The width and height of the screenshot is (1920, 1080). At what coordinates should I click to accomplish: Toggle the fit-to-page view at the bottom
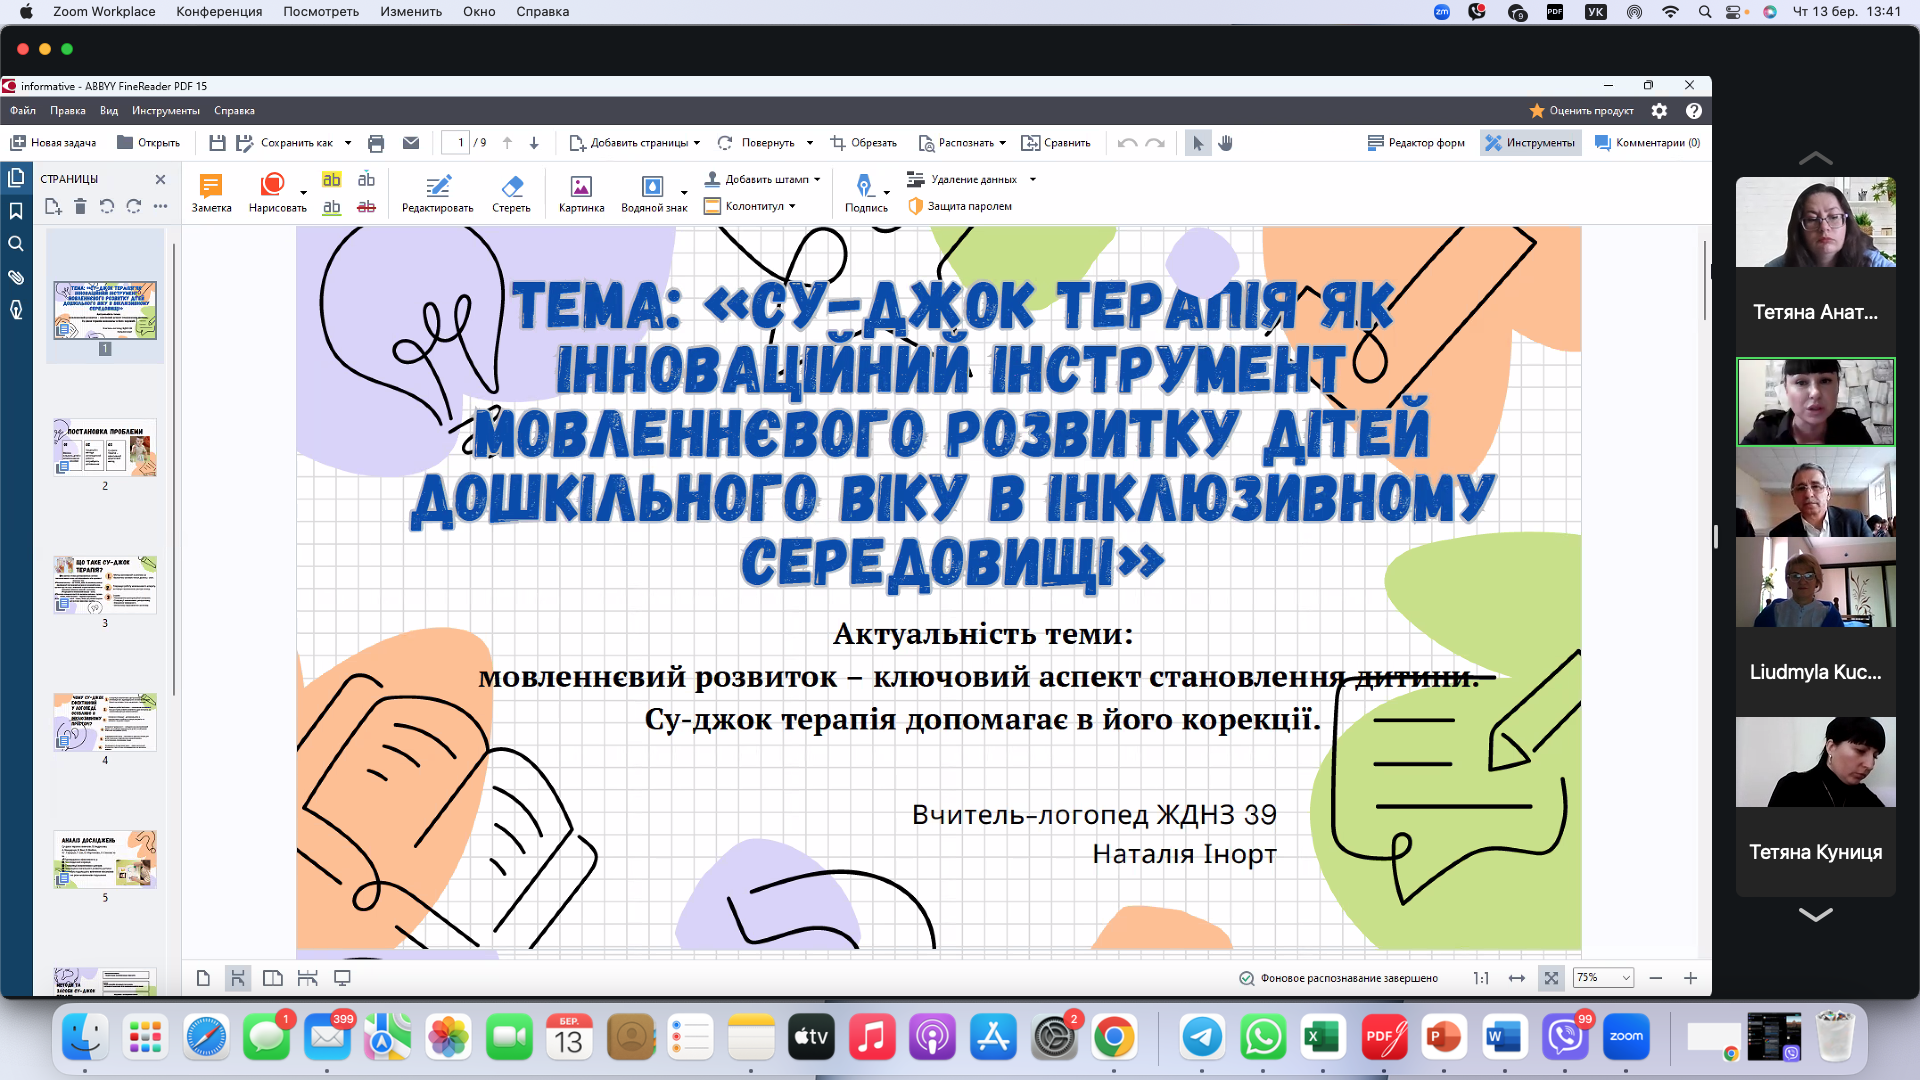1551,978
